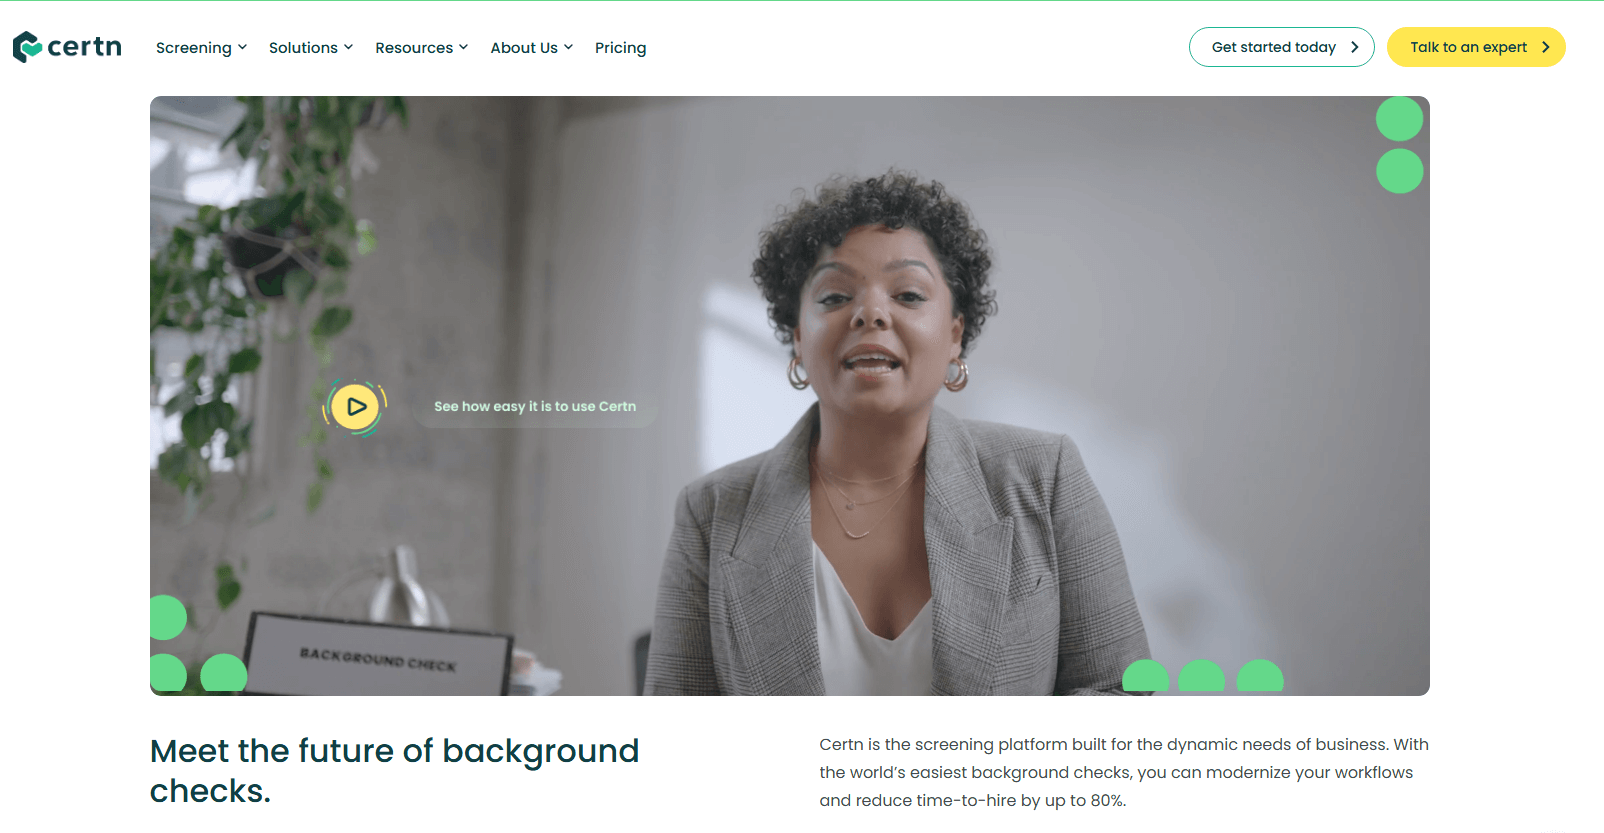Expand the Resources menu chevron
The height and width of the screenshot is (833, 1604).
[x=463, y=47]
